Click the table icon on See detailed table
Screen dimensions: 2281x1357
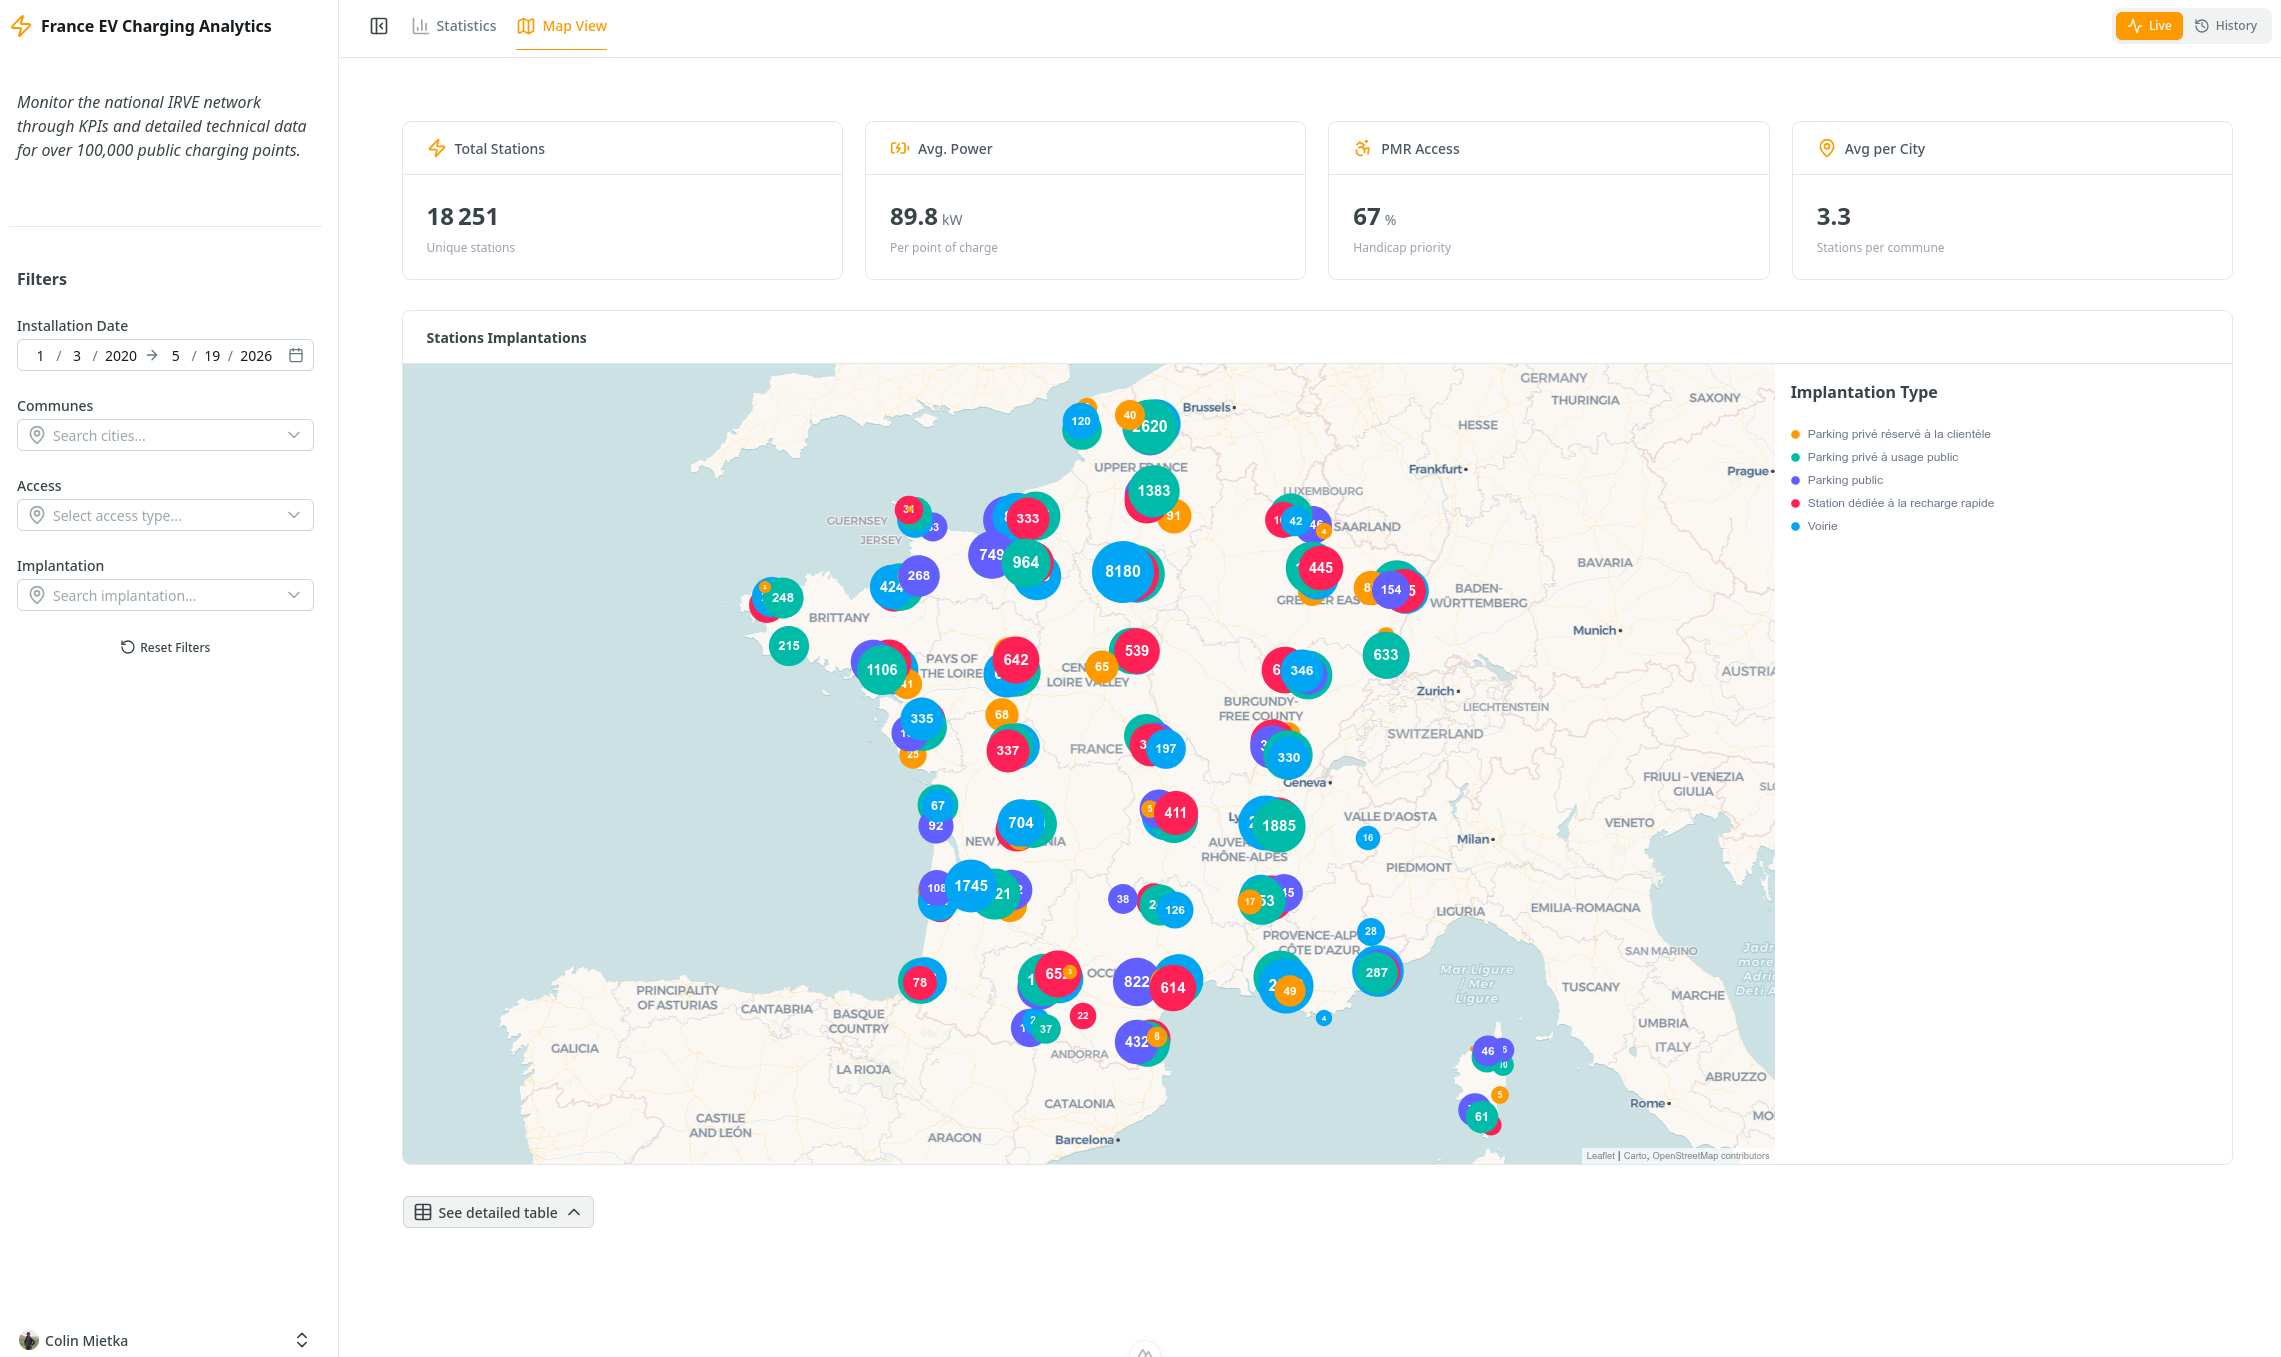pos(424,1211)
